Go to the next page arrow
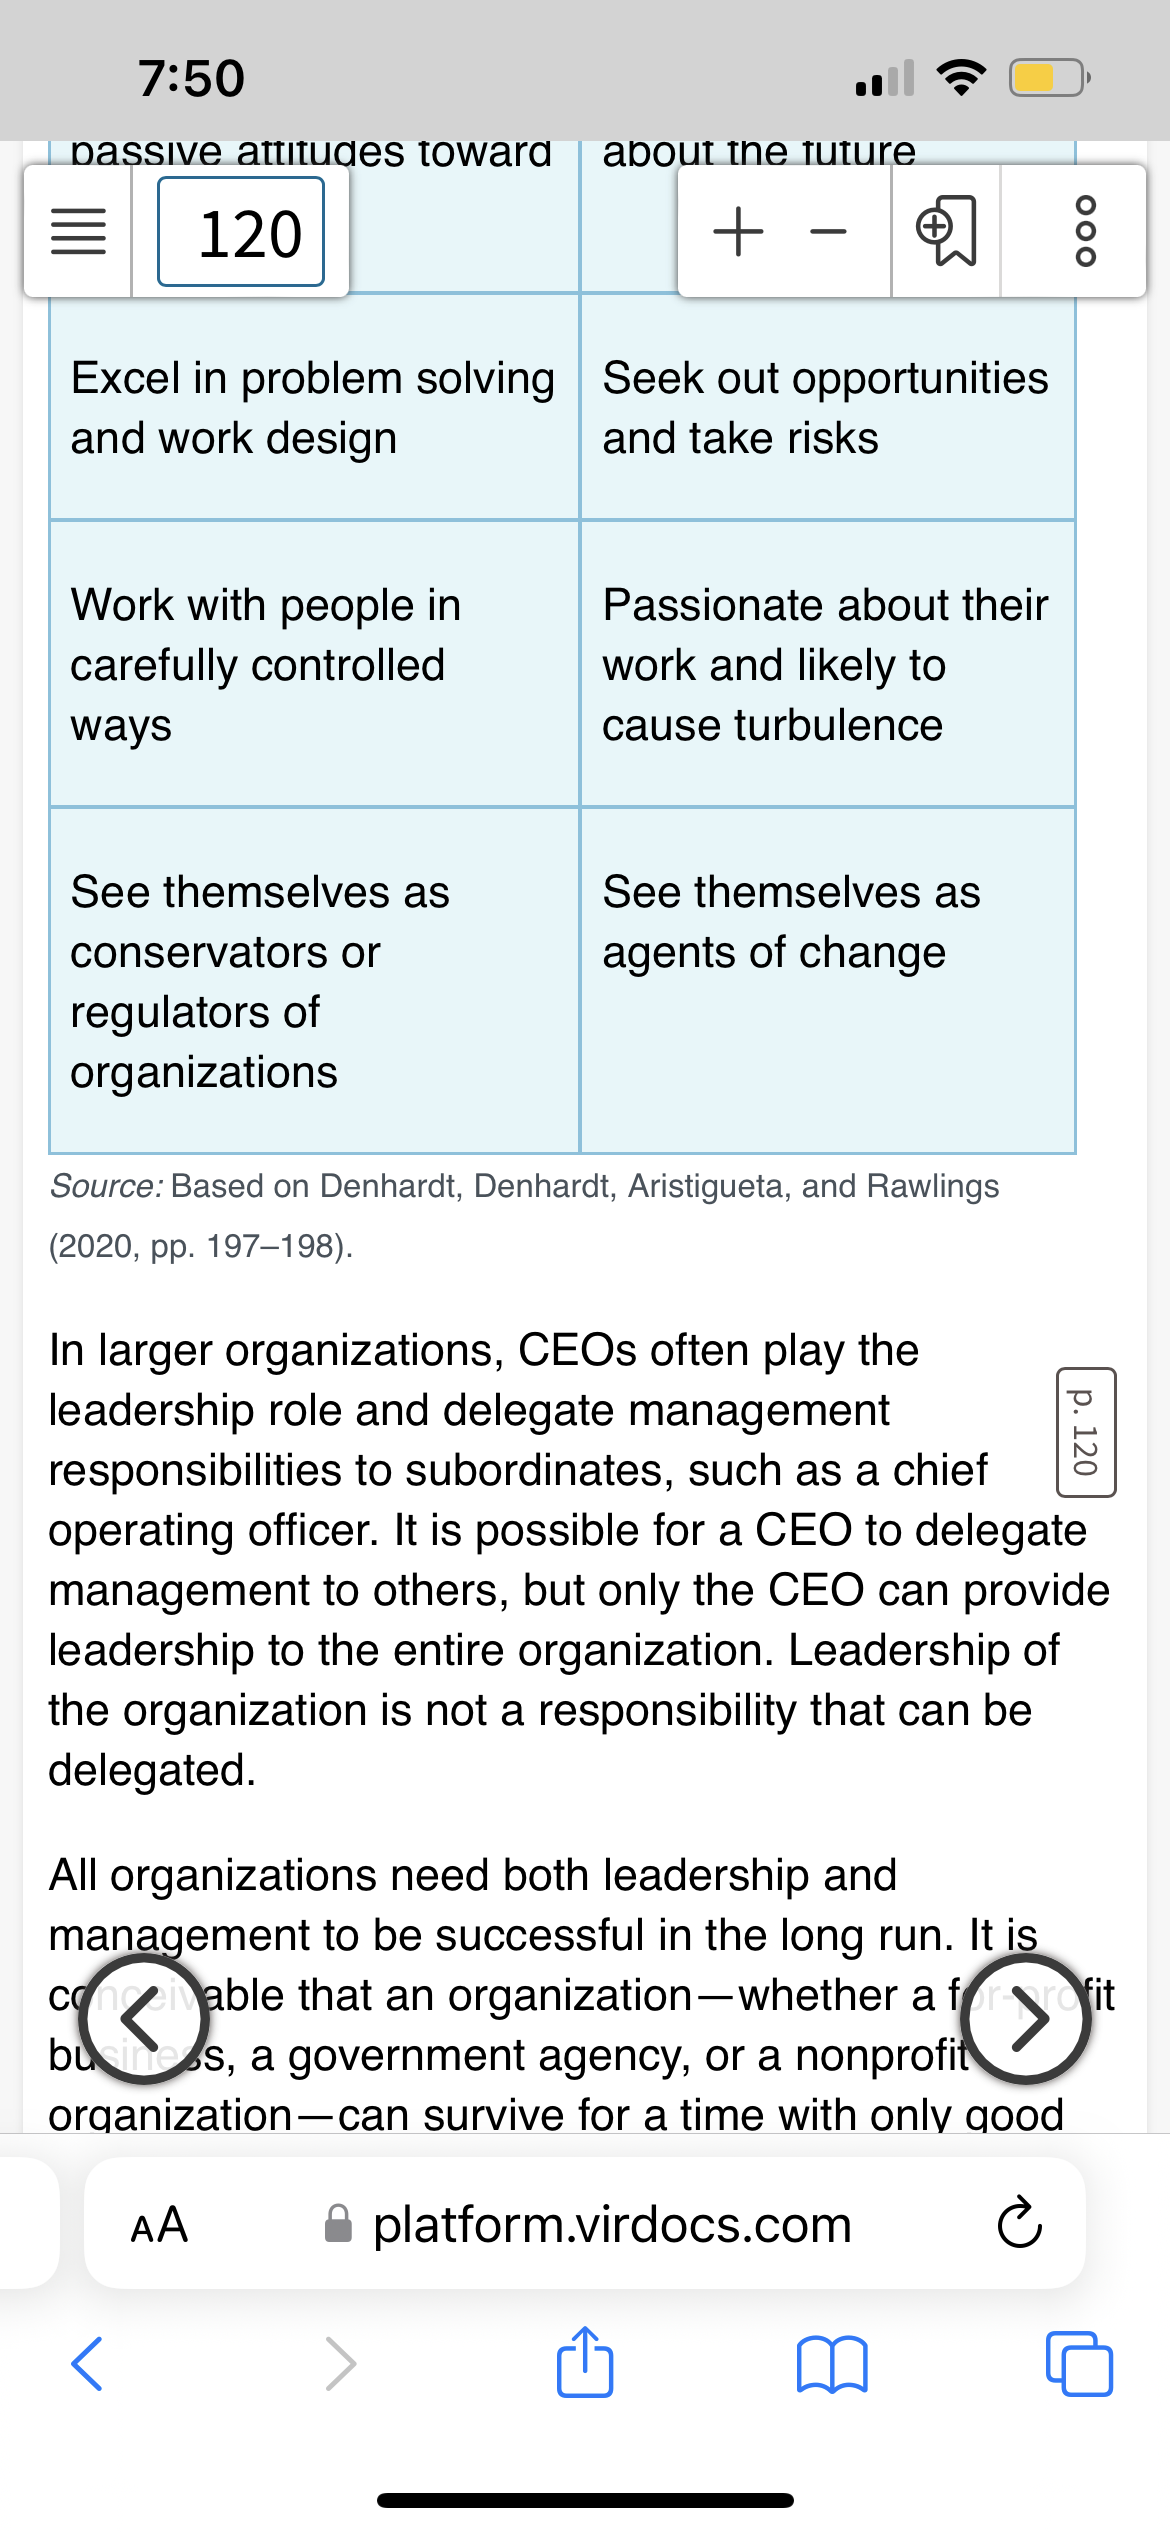Image resolution: width=1170 pixels, height=2532 pixels. click(1026, 2018)
